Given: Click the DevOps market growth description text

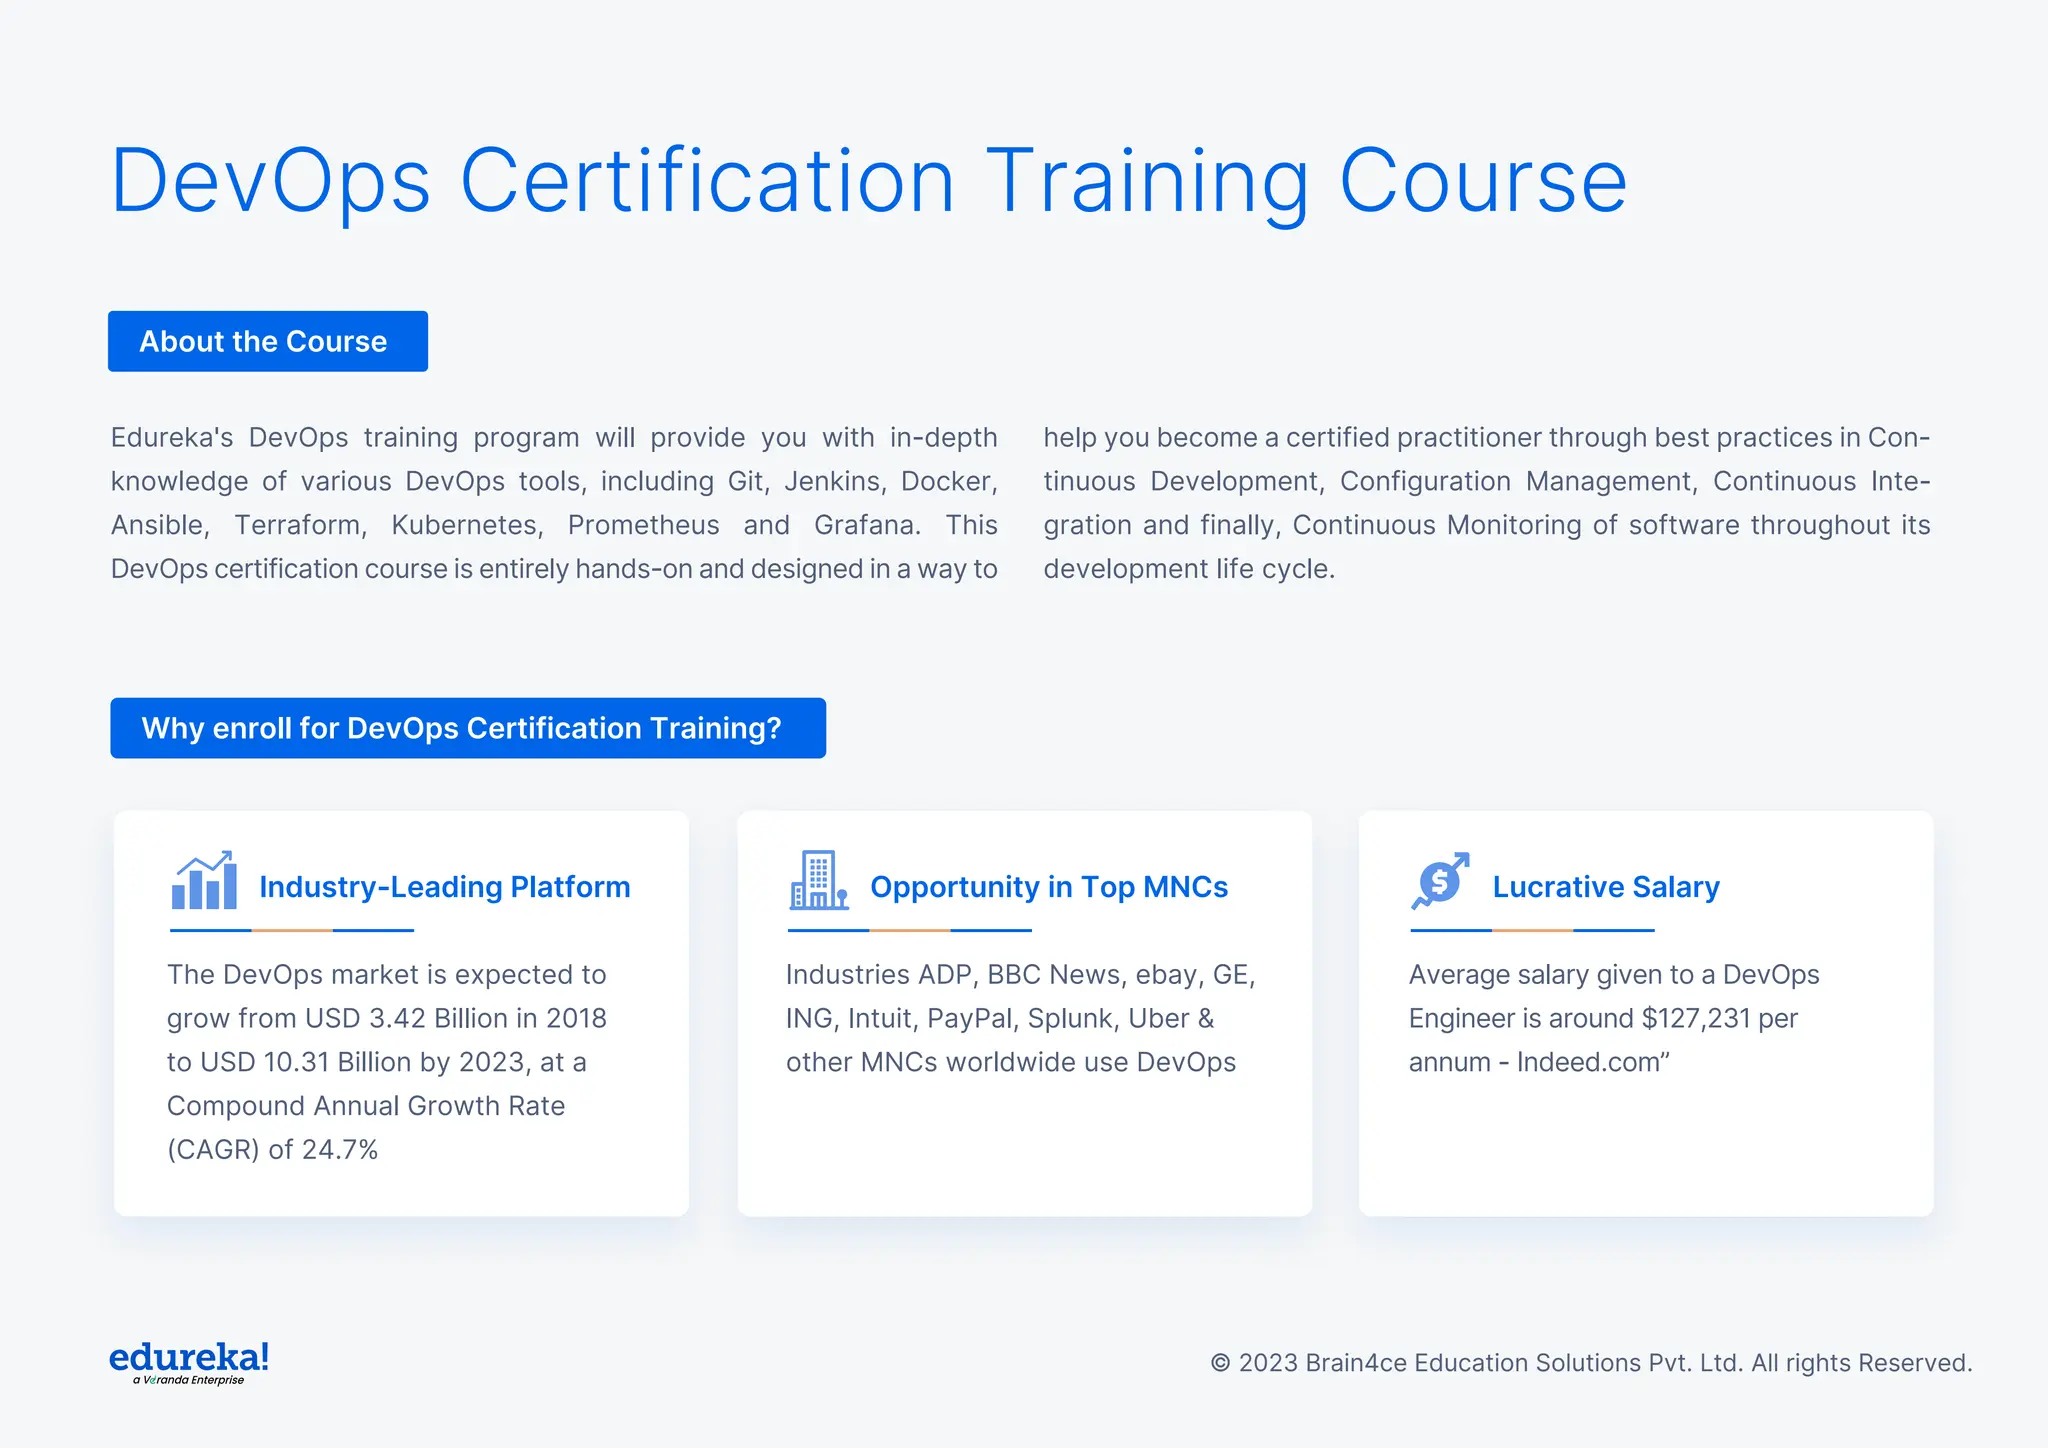Looking at the screenshot, I should coord(386,1061).
